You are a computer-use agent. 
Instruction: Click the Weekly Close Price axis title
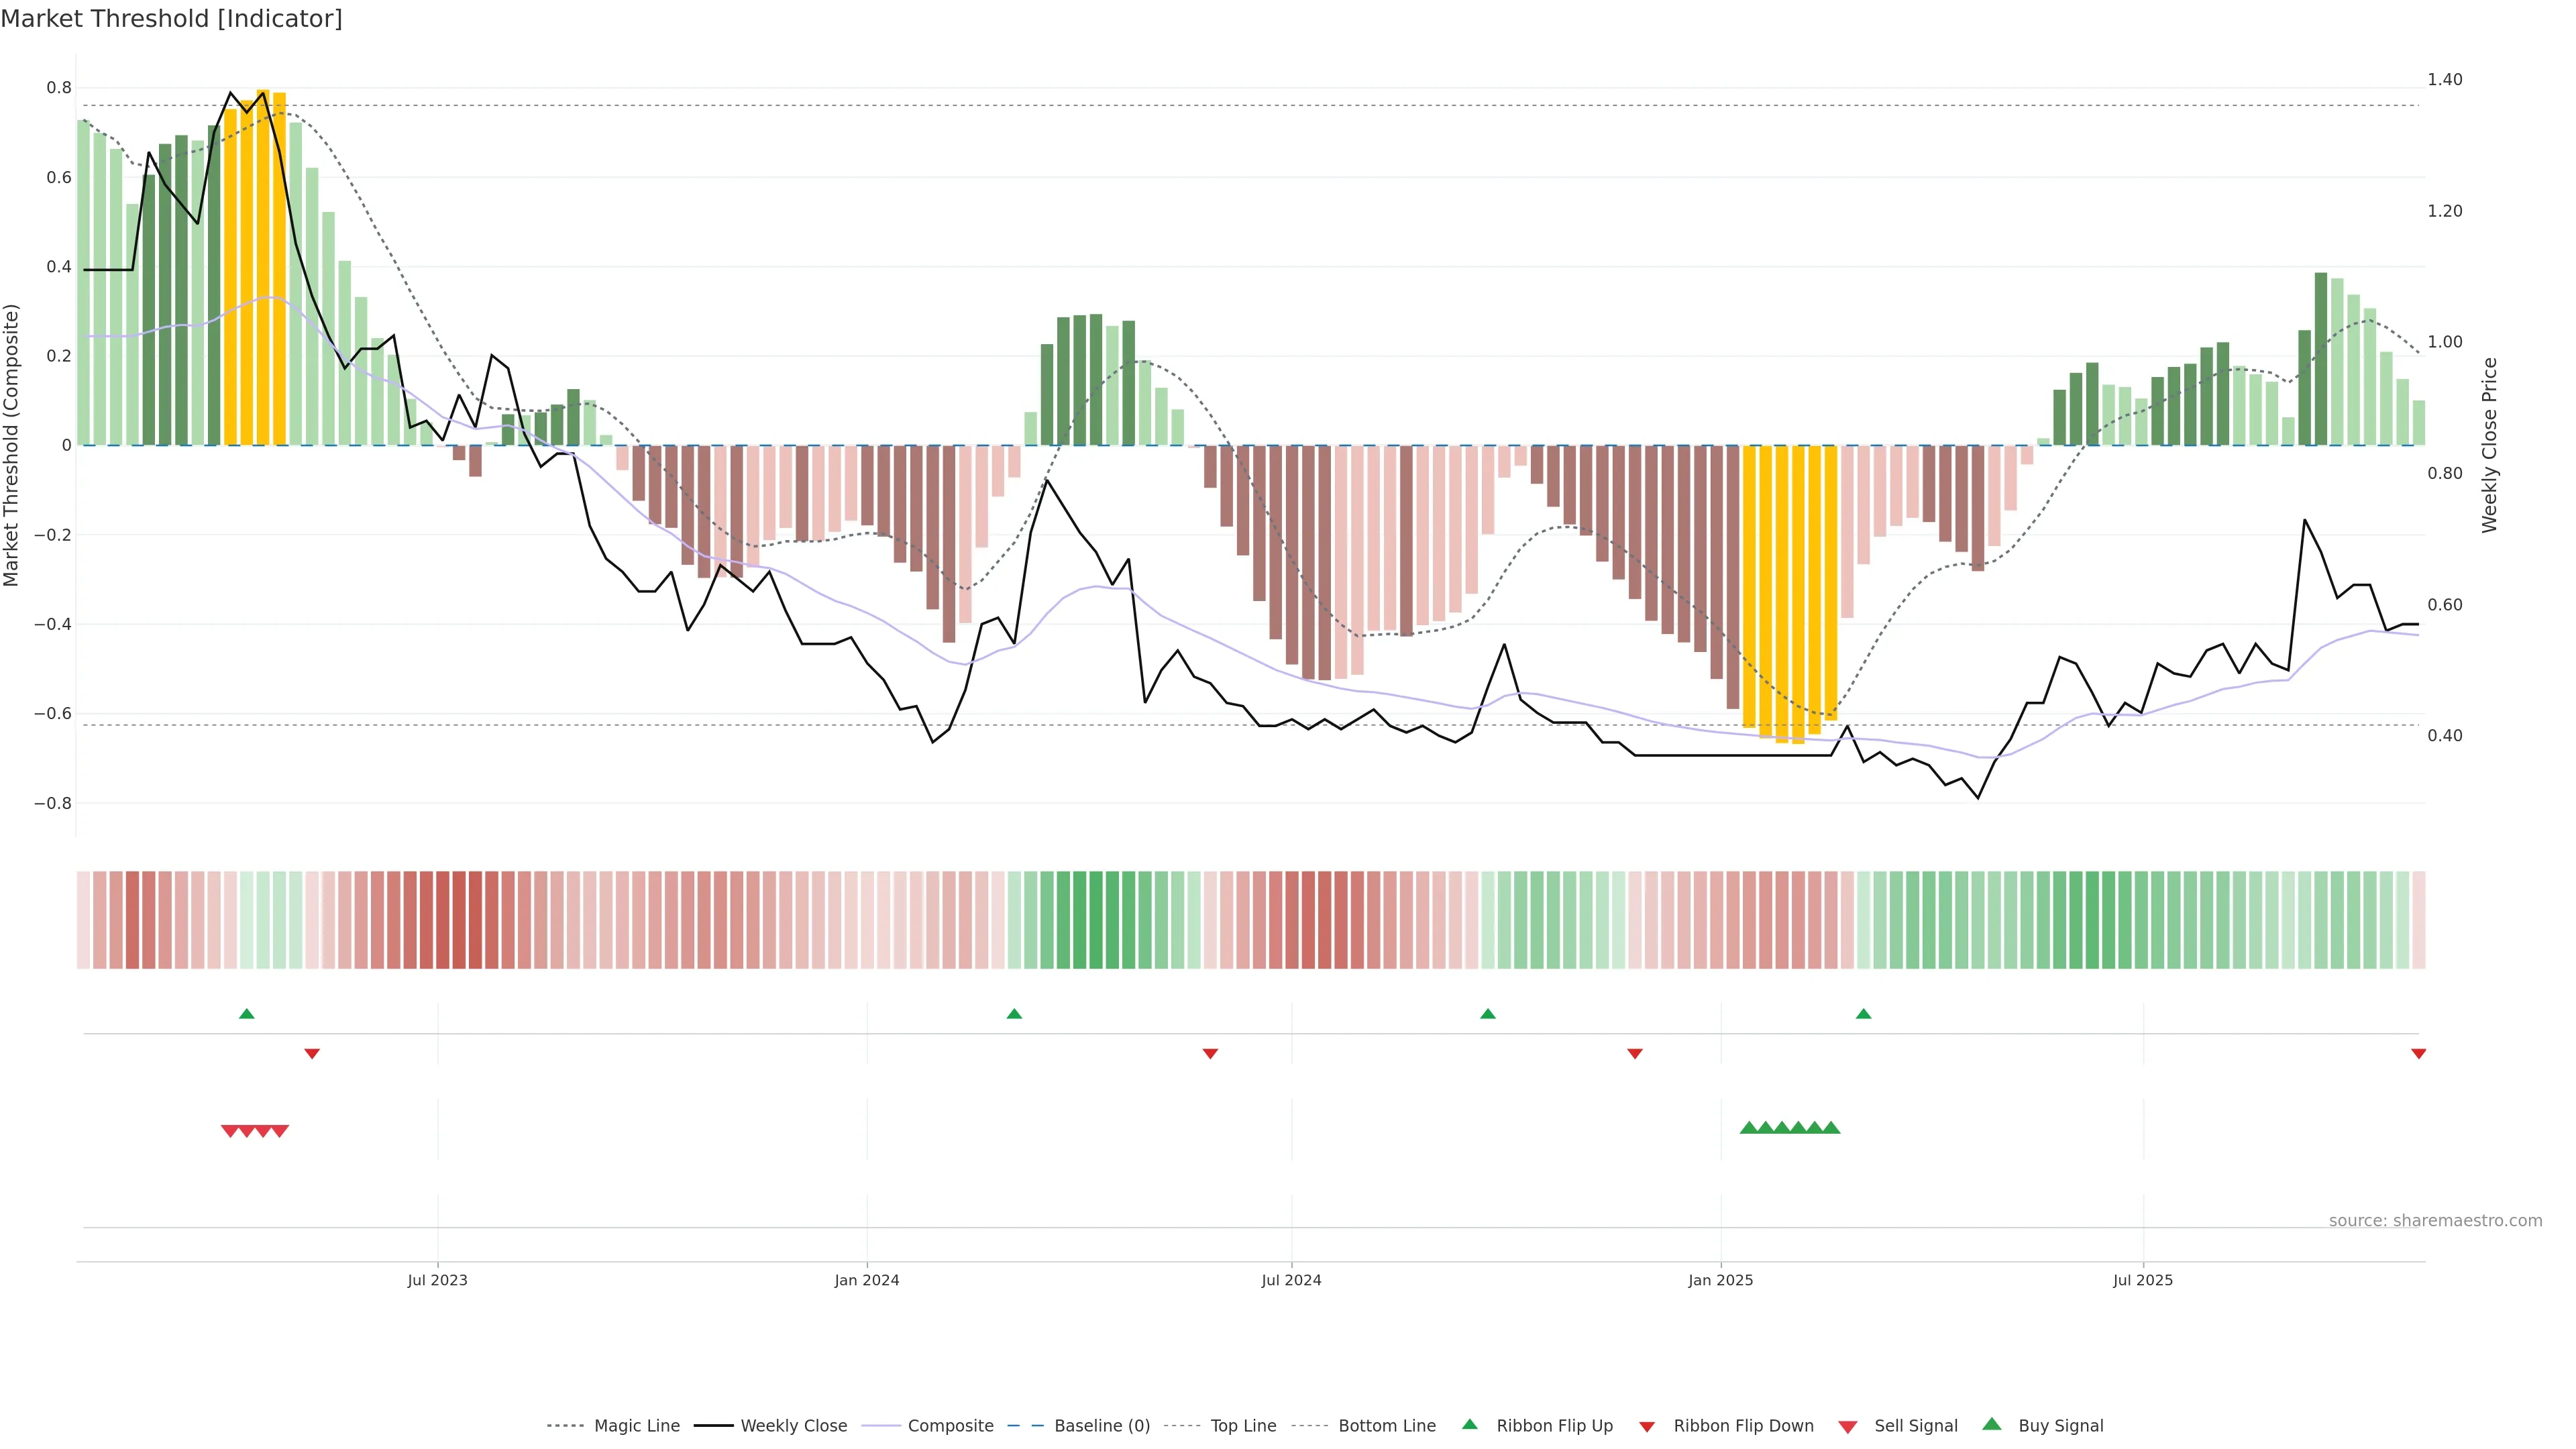[2489, 445]
